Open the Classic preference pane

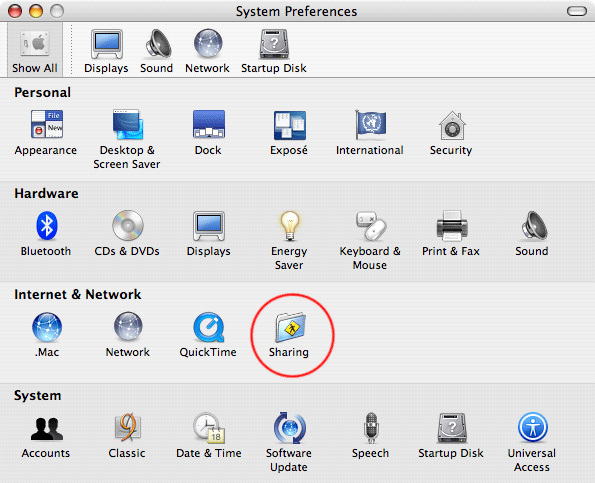click(127, 436)
